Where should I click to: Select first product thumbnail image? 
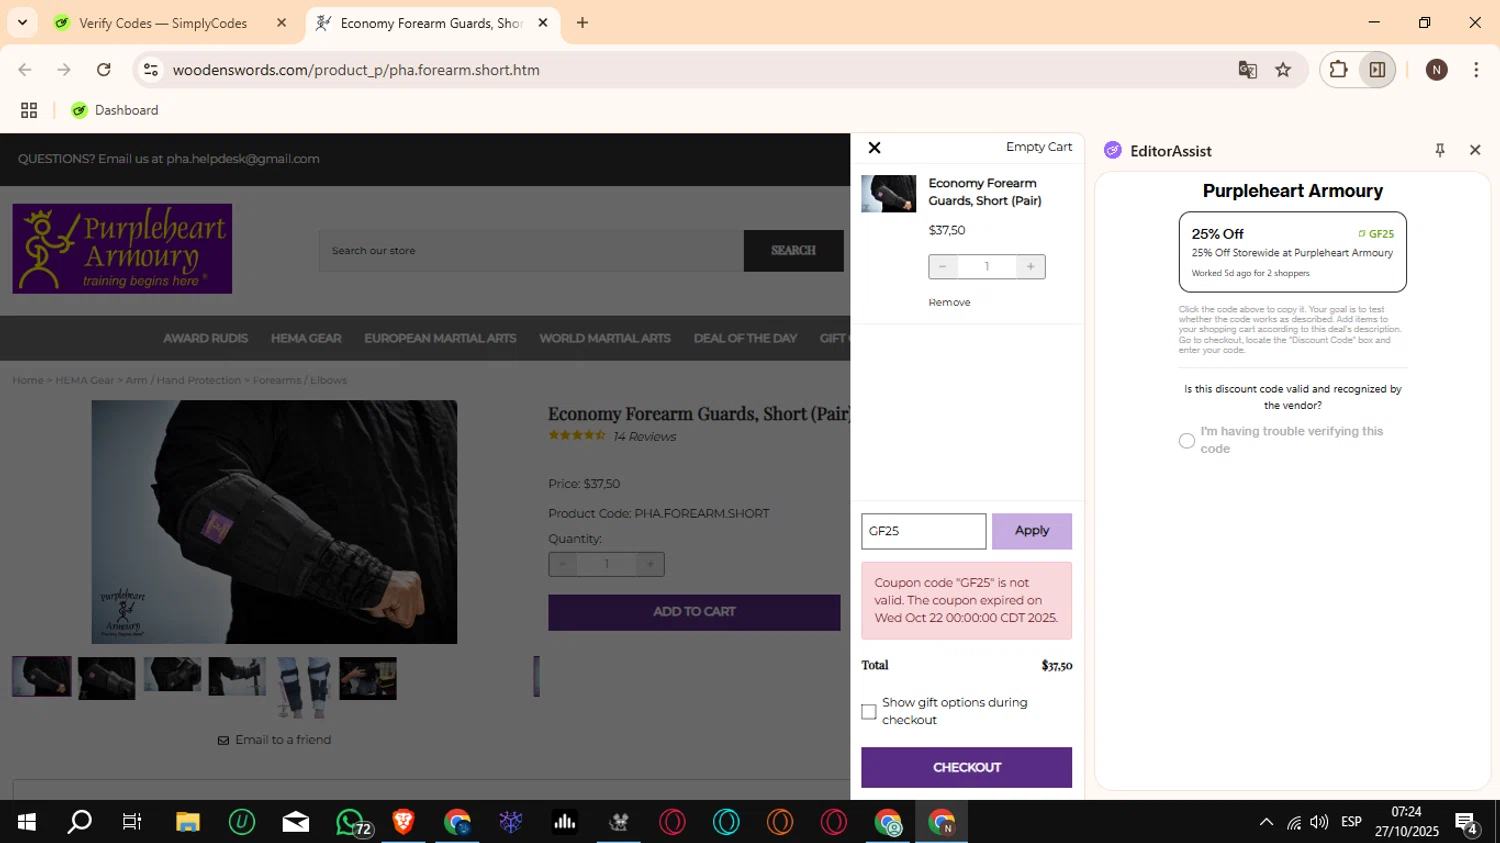[x=41, y=677]
